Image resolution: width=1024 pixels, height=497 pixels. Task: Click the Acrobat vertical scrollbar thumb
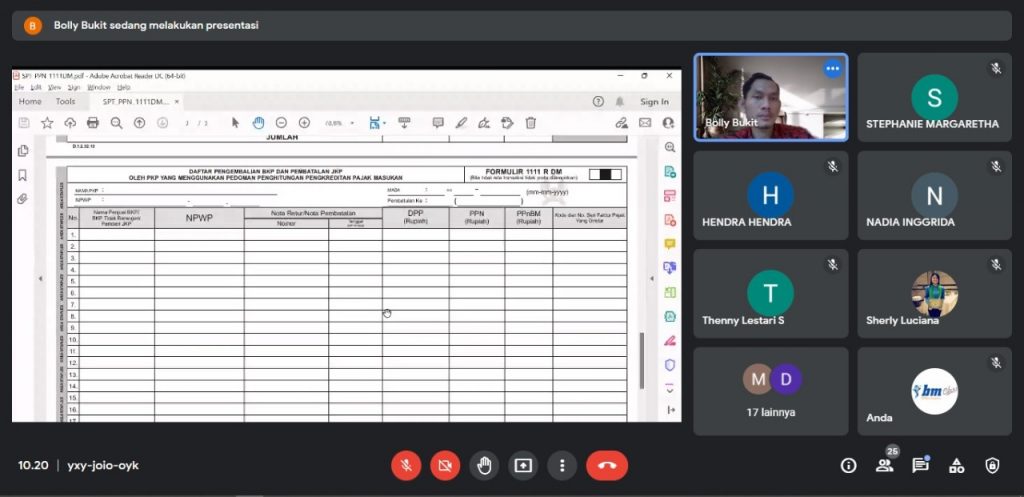(x=641, y=361)
